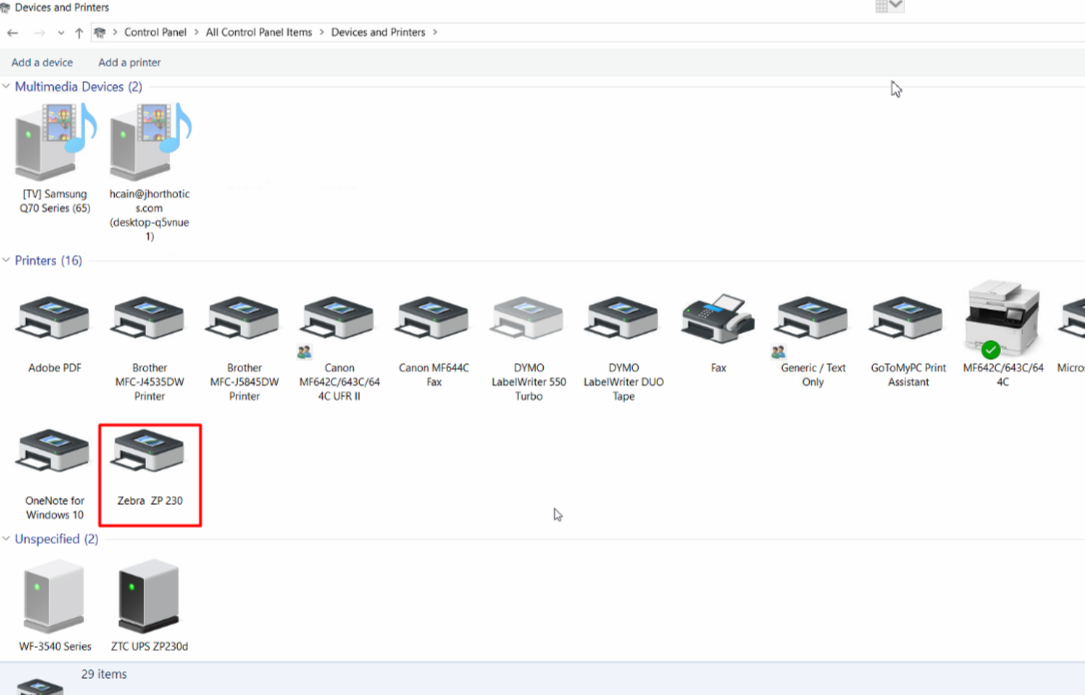Open the view options dropdown arrow
The image size is (1085, 695).
click(x=897, y=6)
